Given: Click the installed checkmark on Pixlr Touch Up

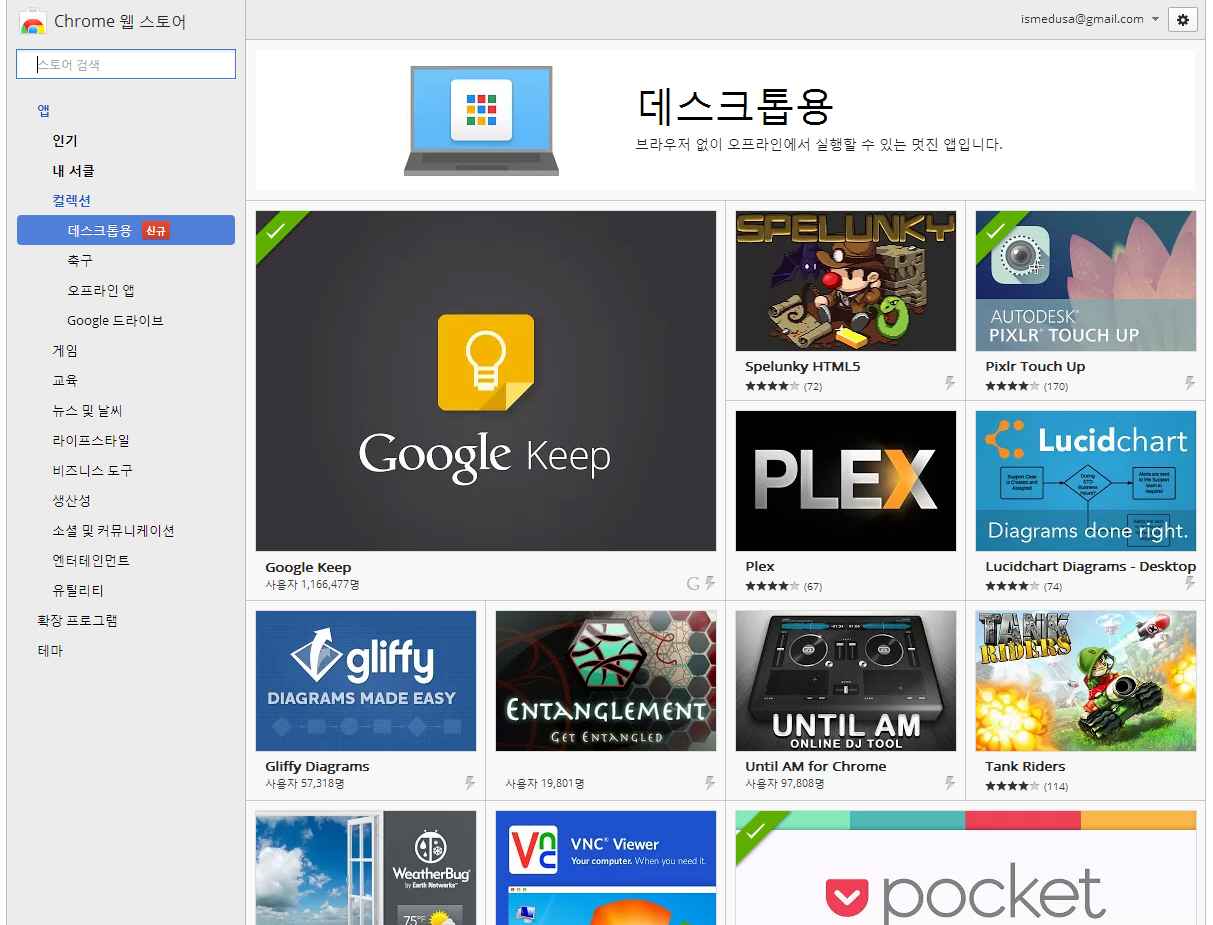Looking at the screenshot, I should [x=995, y=230].
